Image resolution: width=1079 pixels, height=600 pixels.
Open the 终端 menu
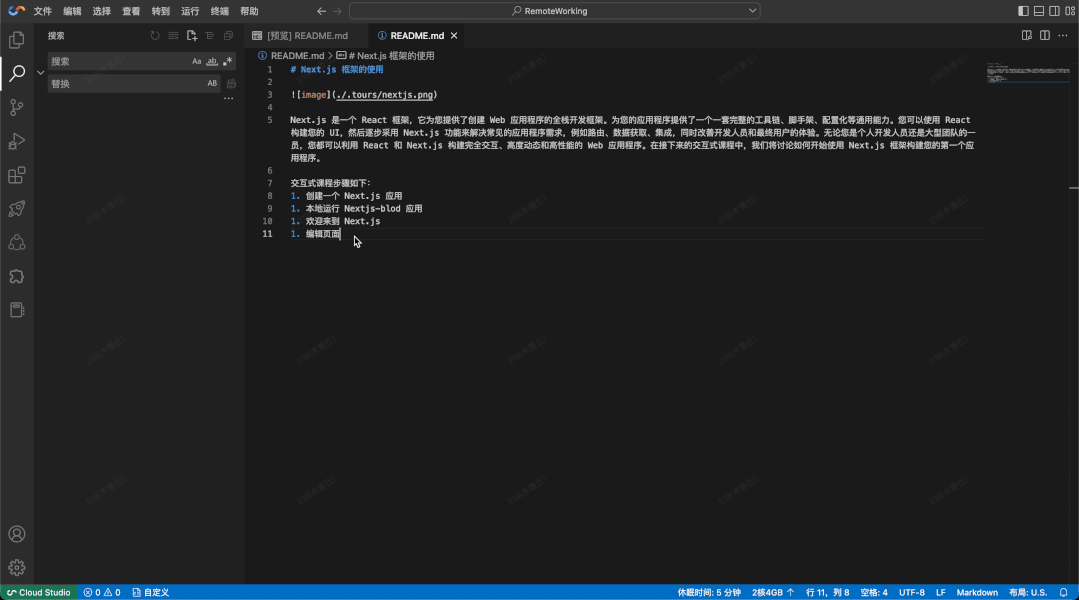point(220,11)
